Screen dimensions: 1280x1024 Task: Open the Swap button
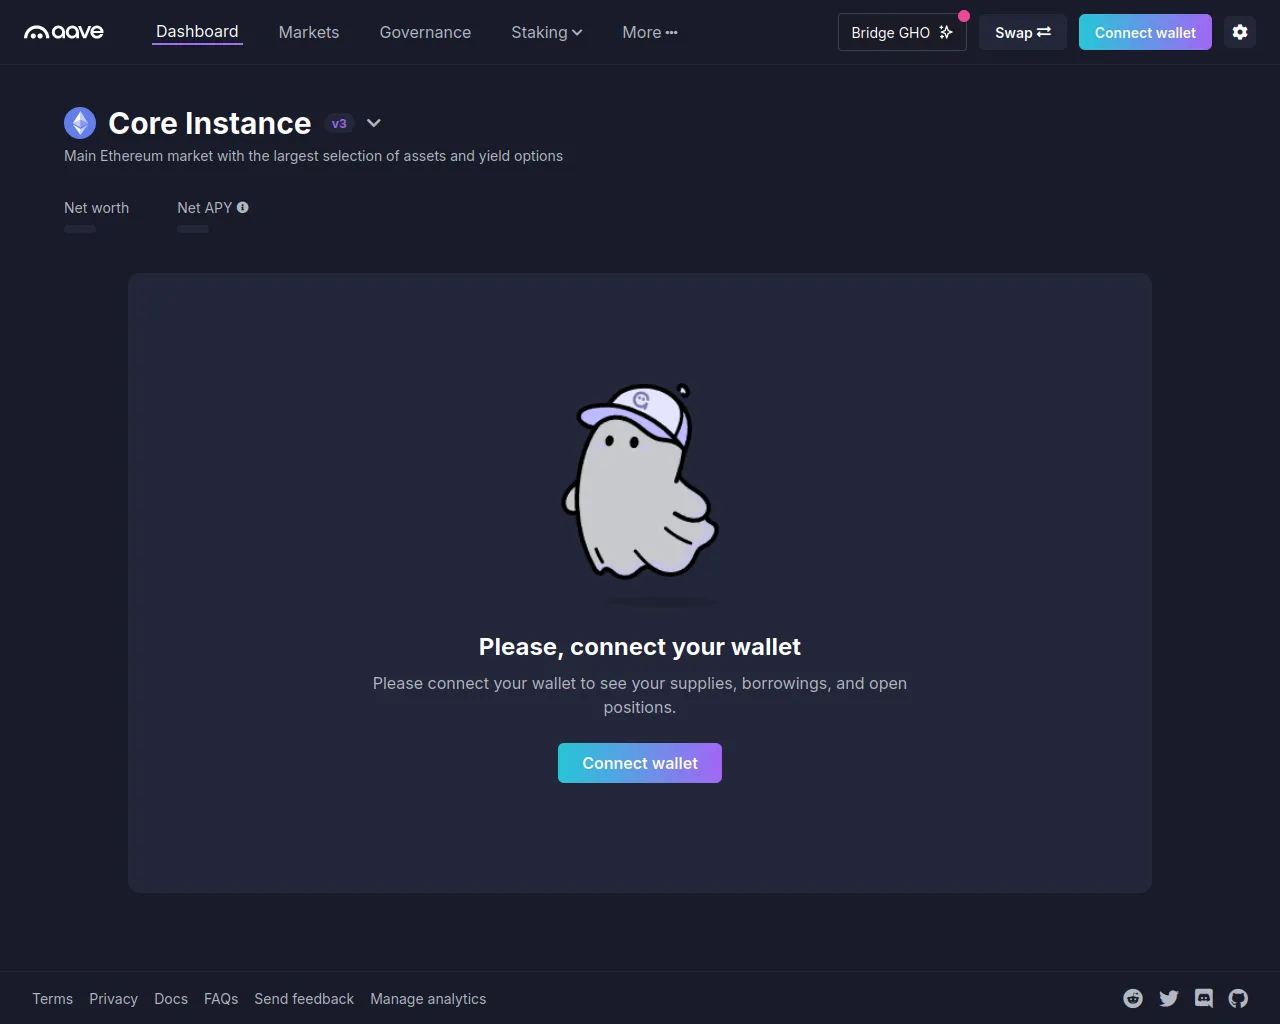click(x=1023, y=32)
